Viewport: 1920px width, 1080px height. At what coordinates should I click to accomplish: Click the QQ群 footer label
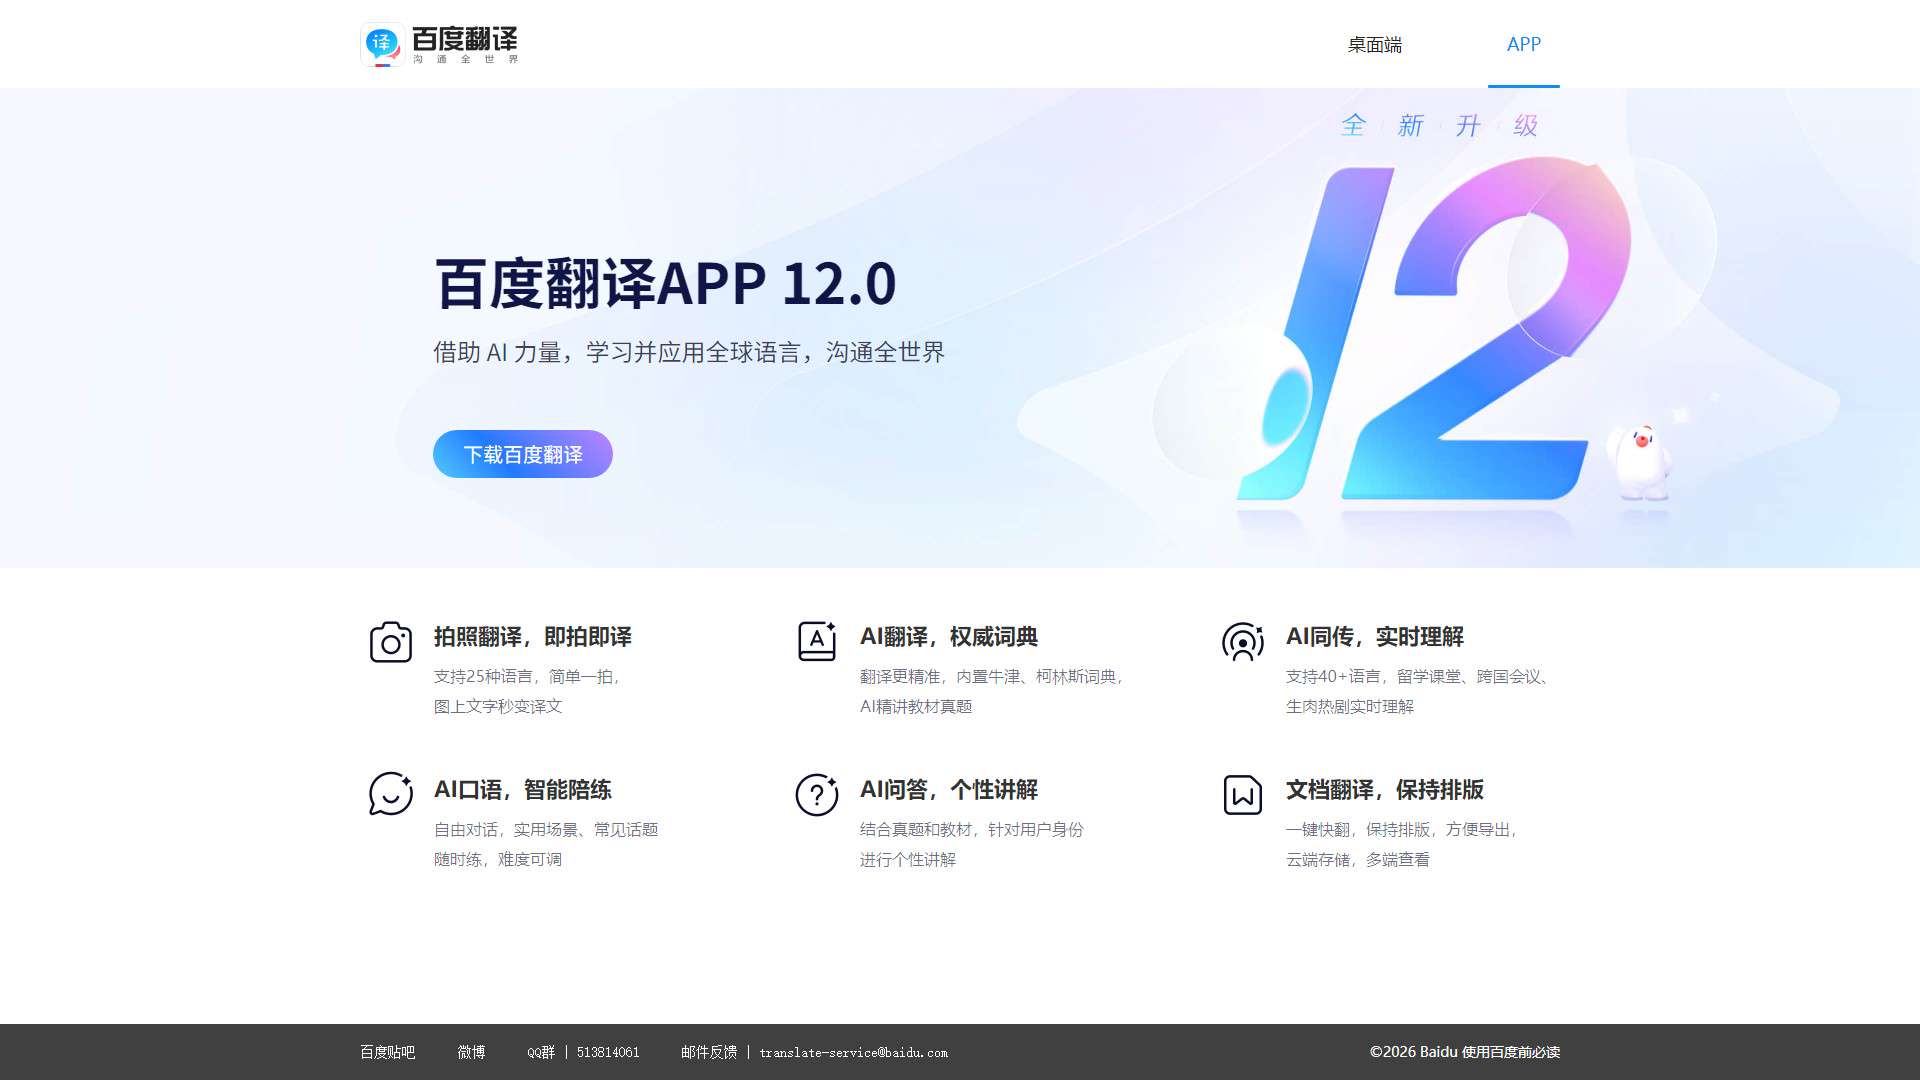[541, 1052]
